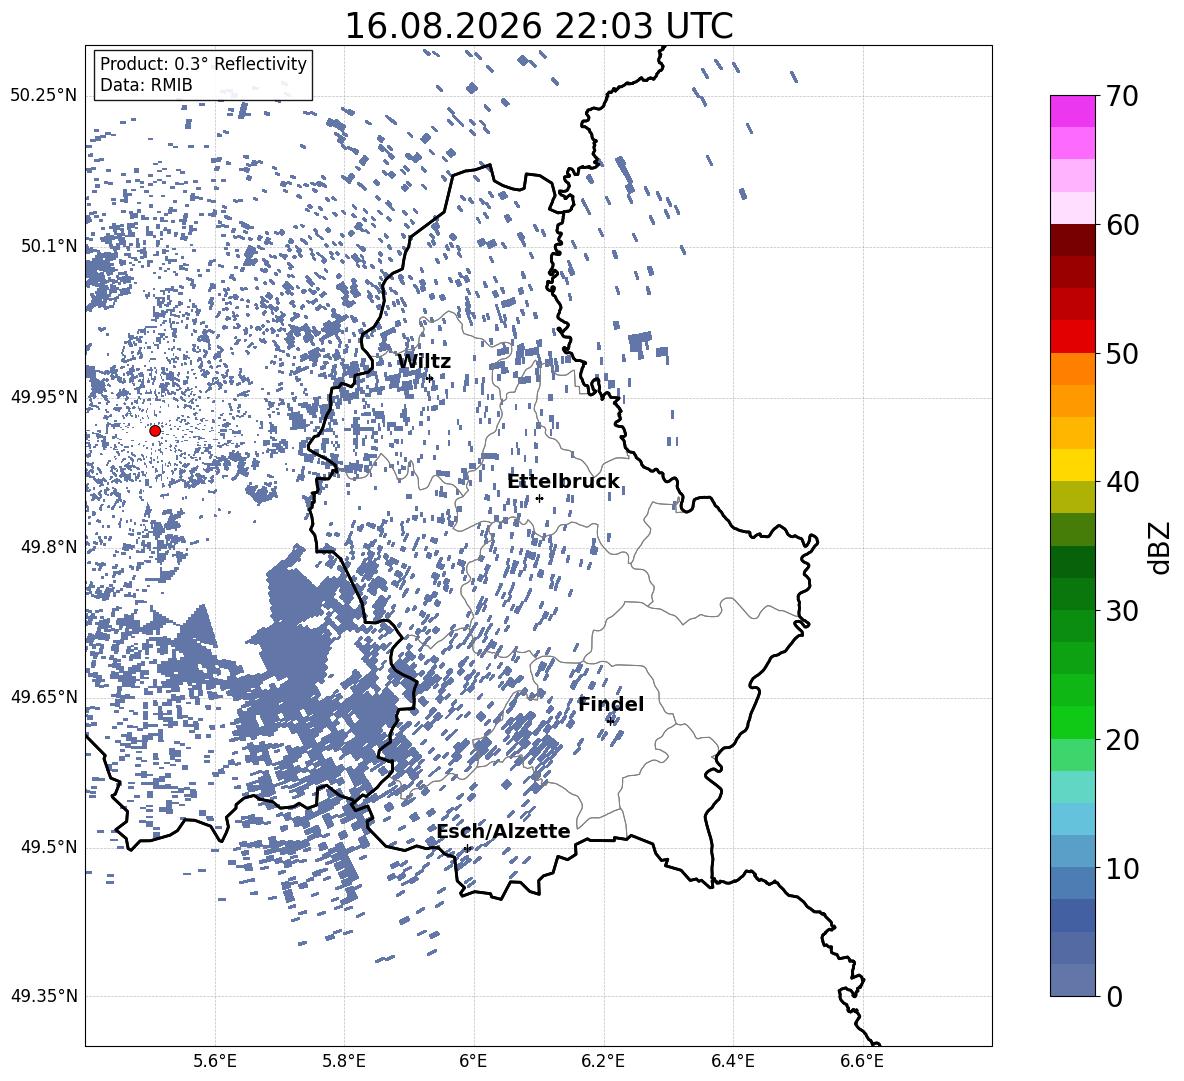Click the Ettelbruck city label
Image resolution: width=1184 pixels, height=1081 pixels.
click(x=563, y=482)
